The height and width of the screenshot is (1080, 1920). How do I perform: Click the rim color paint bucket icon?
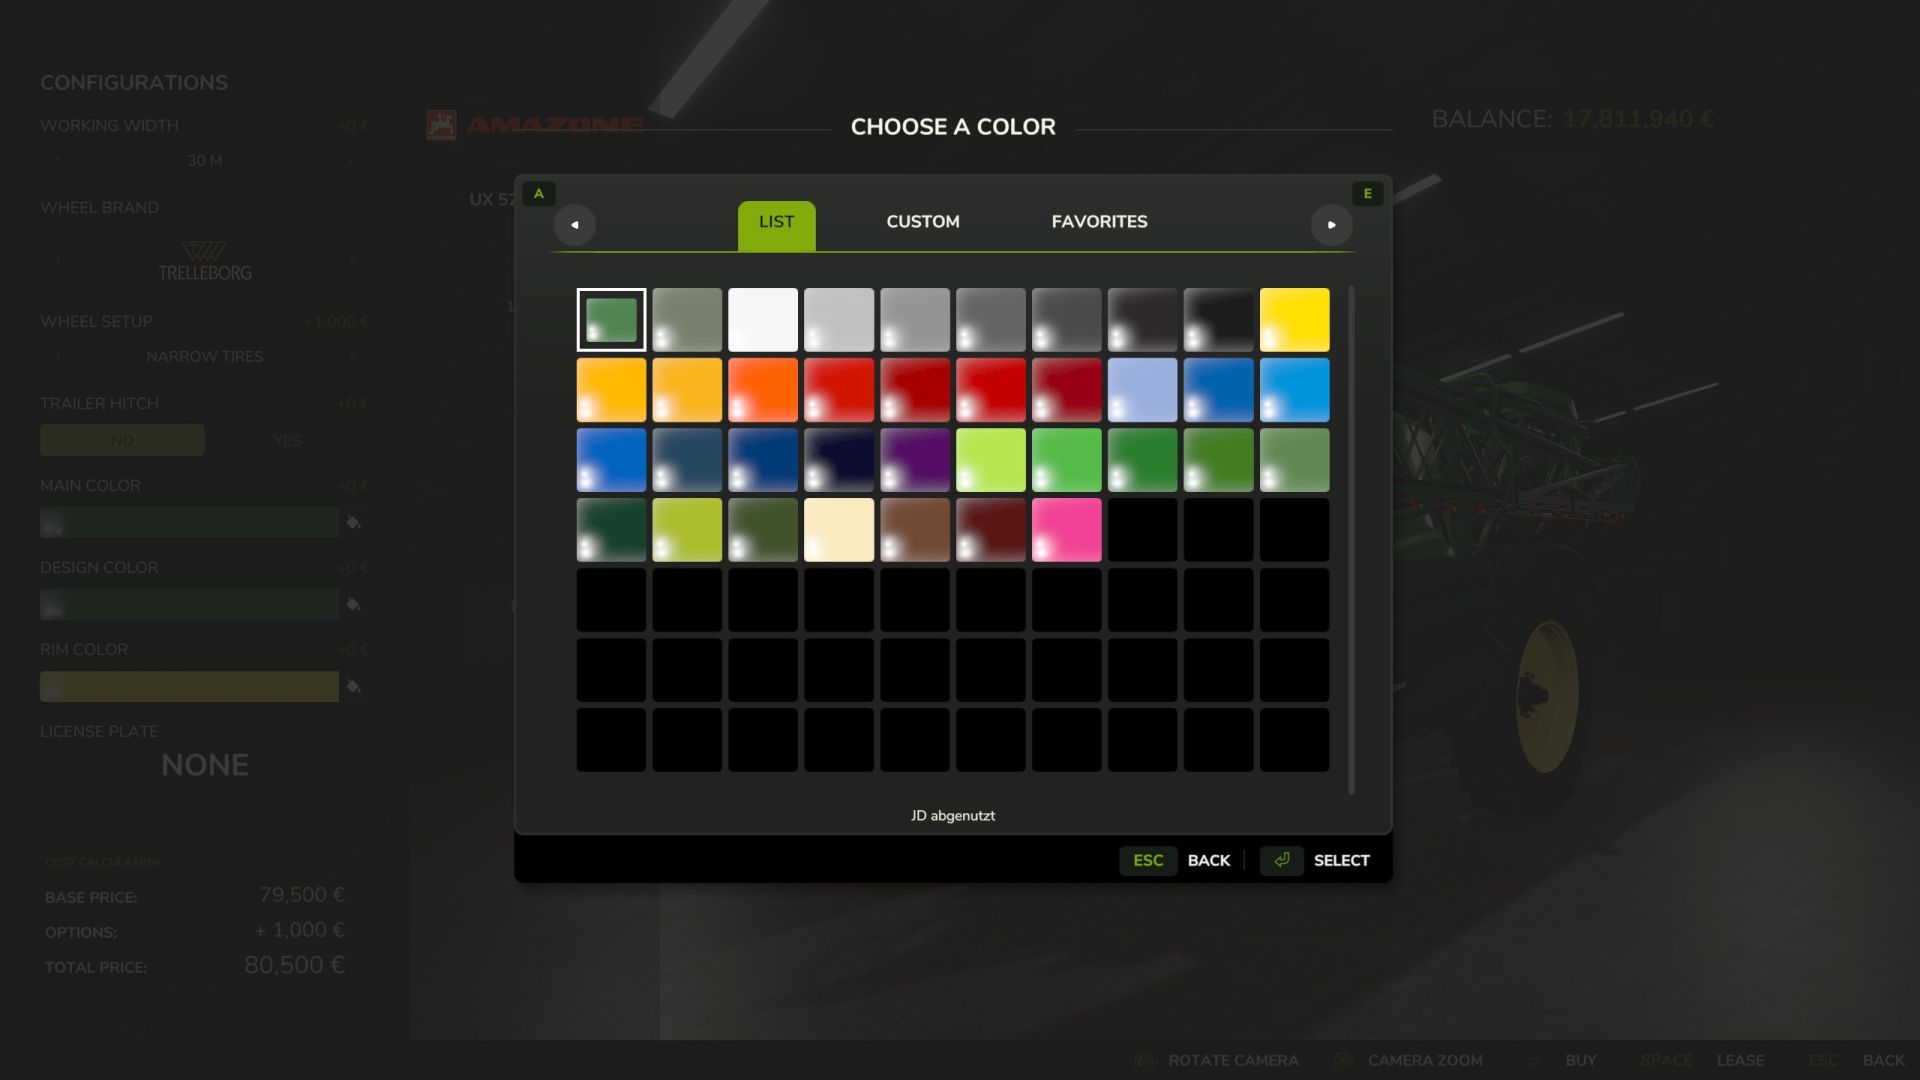pyautogui.click(x=353, y=686)
